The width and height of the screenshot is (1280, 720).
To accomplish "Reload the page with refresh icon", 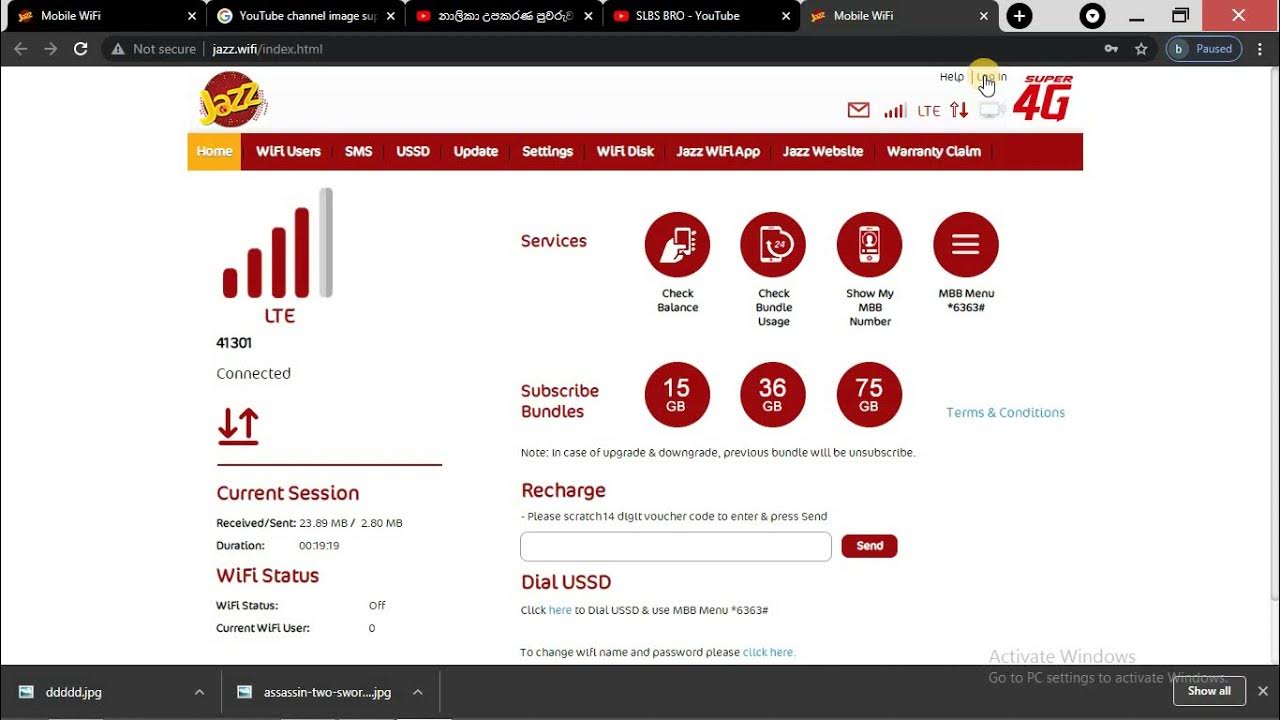I will pyautogui.click(x=81, y=48).
